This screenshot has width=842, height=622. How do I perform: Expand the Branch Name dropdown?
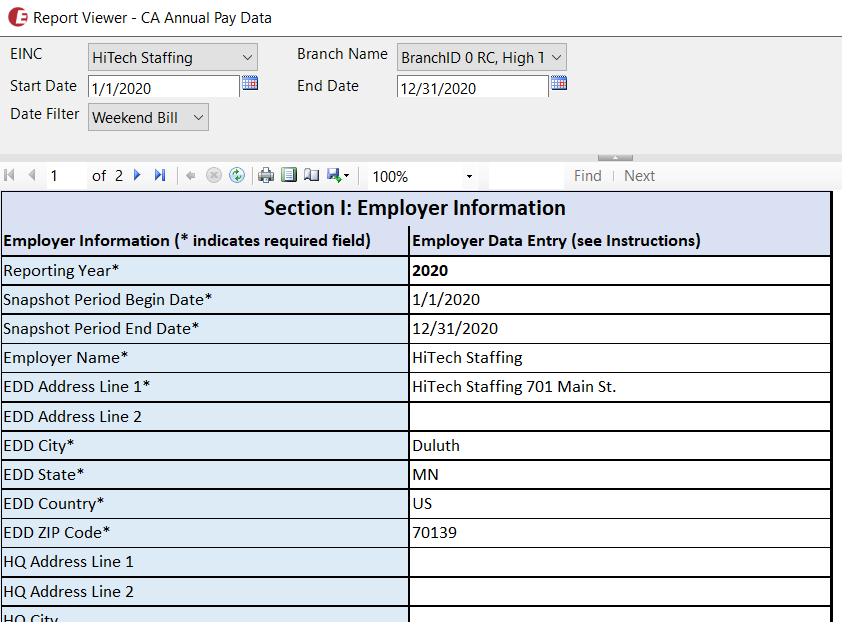click(481, 58)
